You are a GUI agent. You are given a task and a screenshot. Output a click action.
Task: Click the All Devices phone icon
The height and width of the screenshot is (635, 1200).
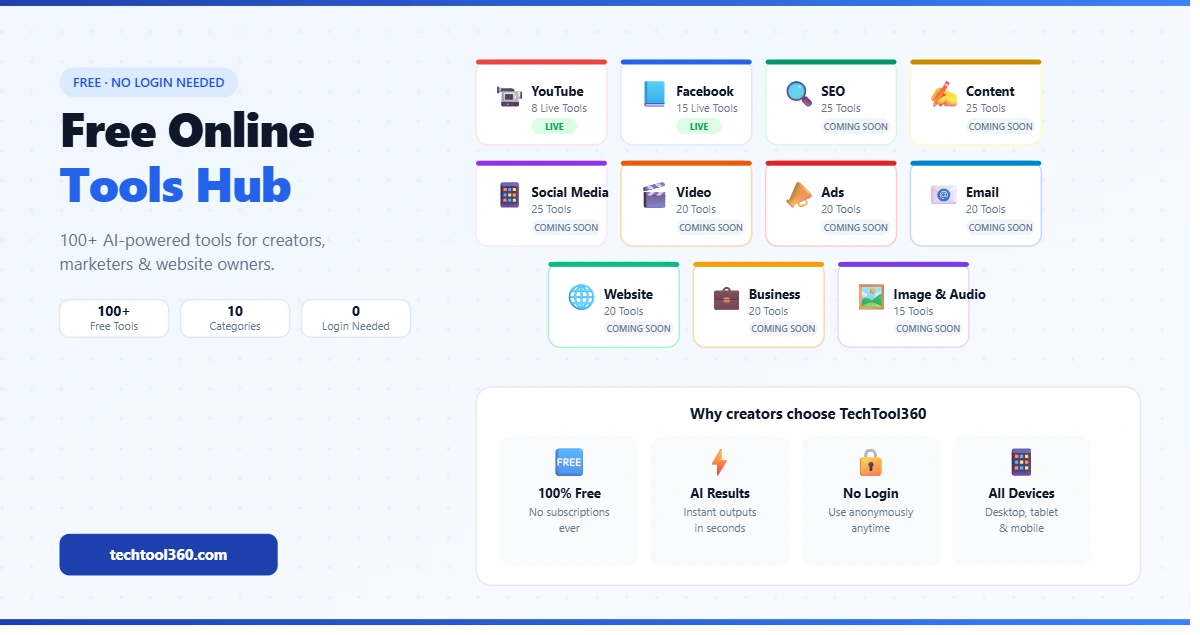click(1021, 462)
